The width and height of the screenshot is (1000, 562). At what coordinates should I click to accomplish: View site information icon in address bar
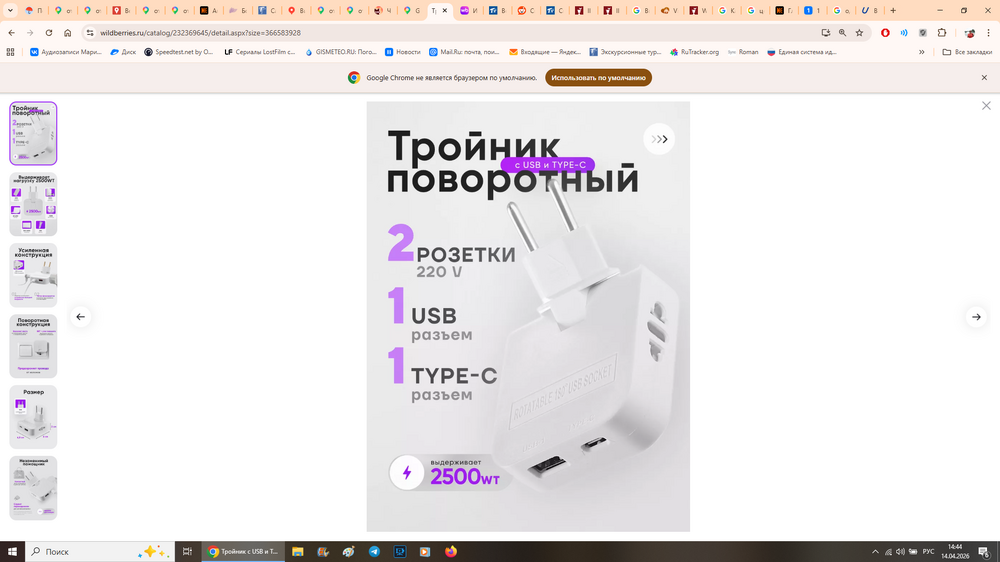tap(90, 33)
